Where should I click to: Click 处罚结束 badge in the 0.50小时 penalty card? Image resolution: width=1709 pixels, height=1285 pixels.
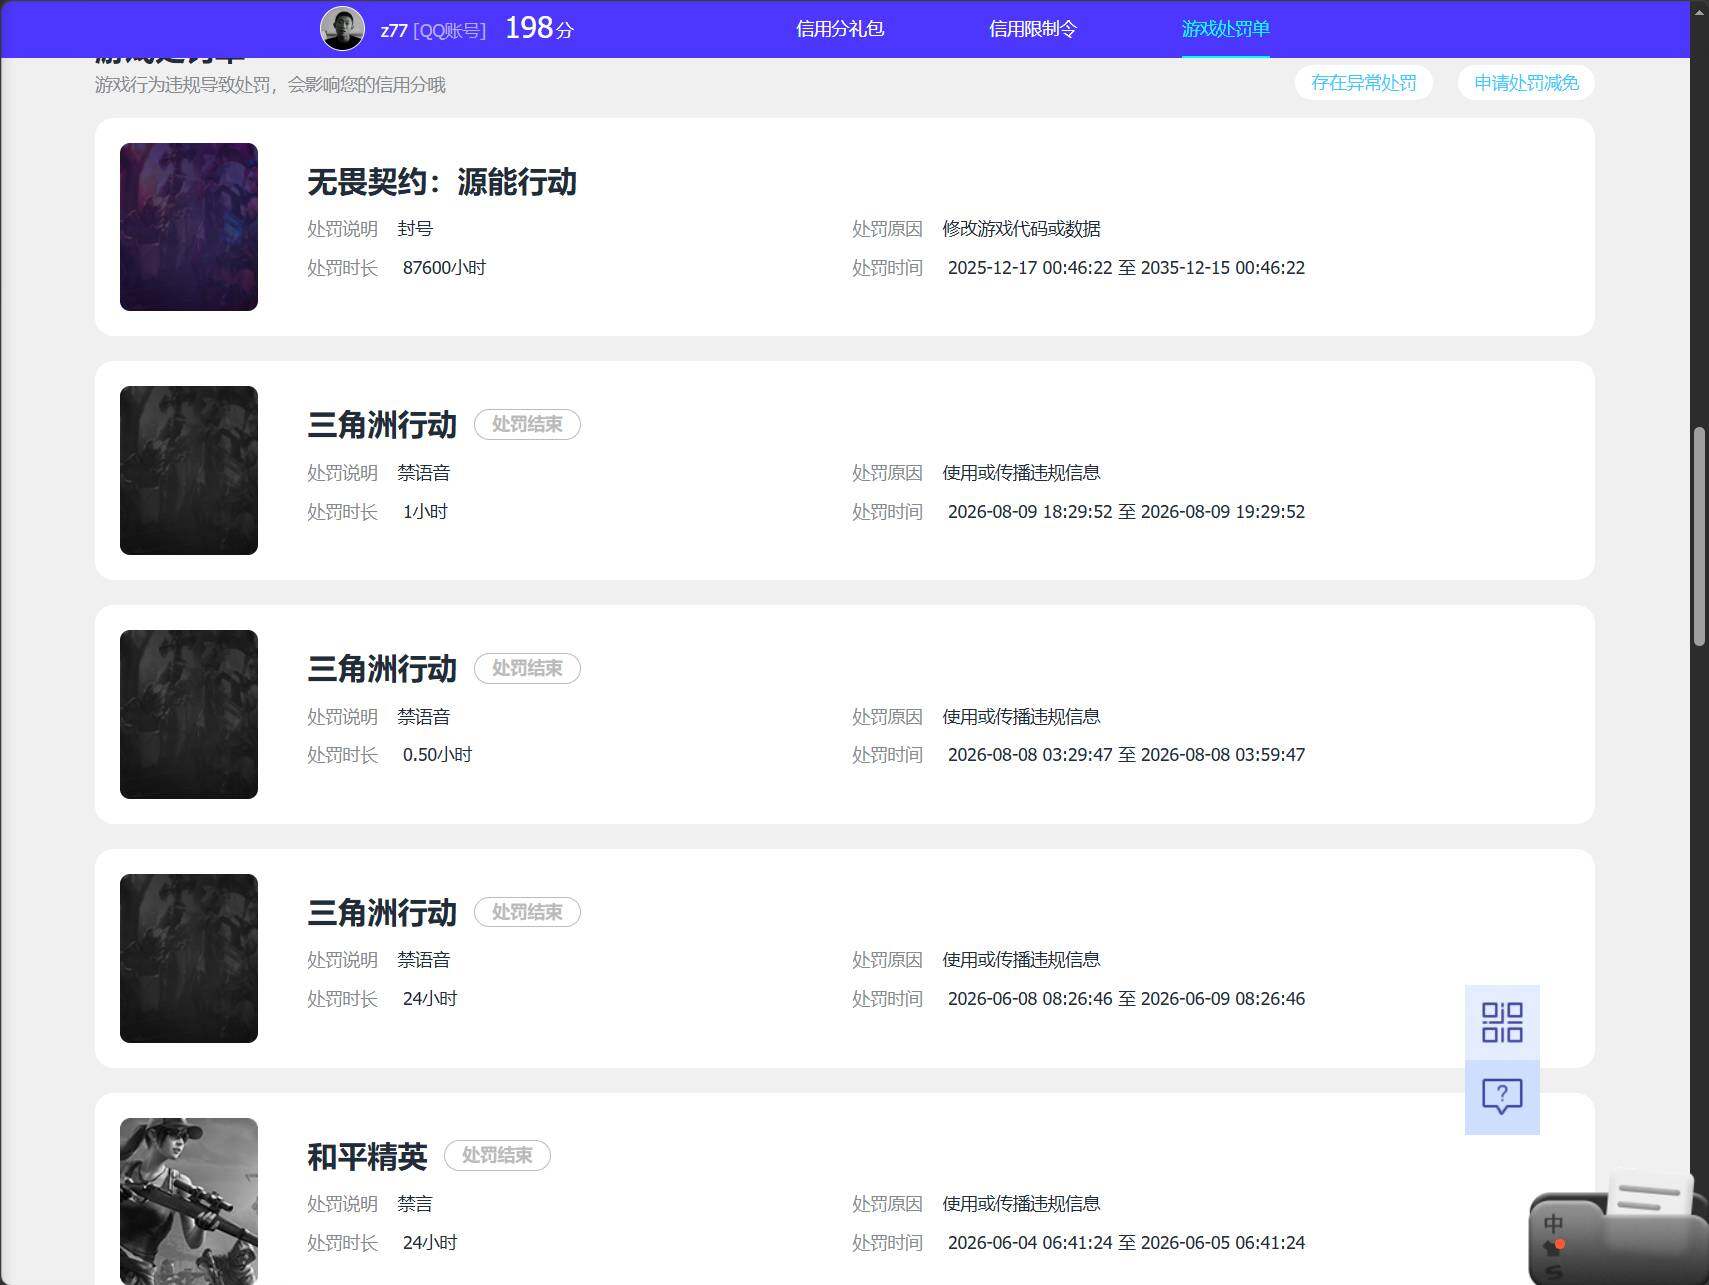(x=527, y=668)
